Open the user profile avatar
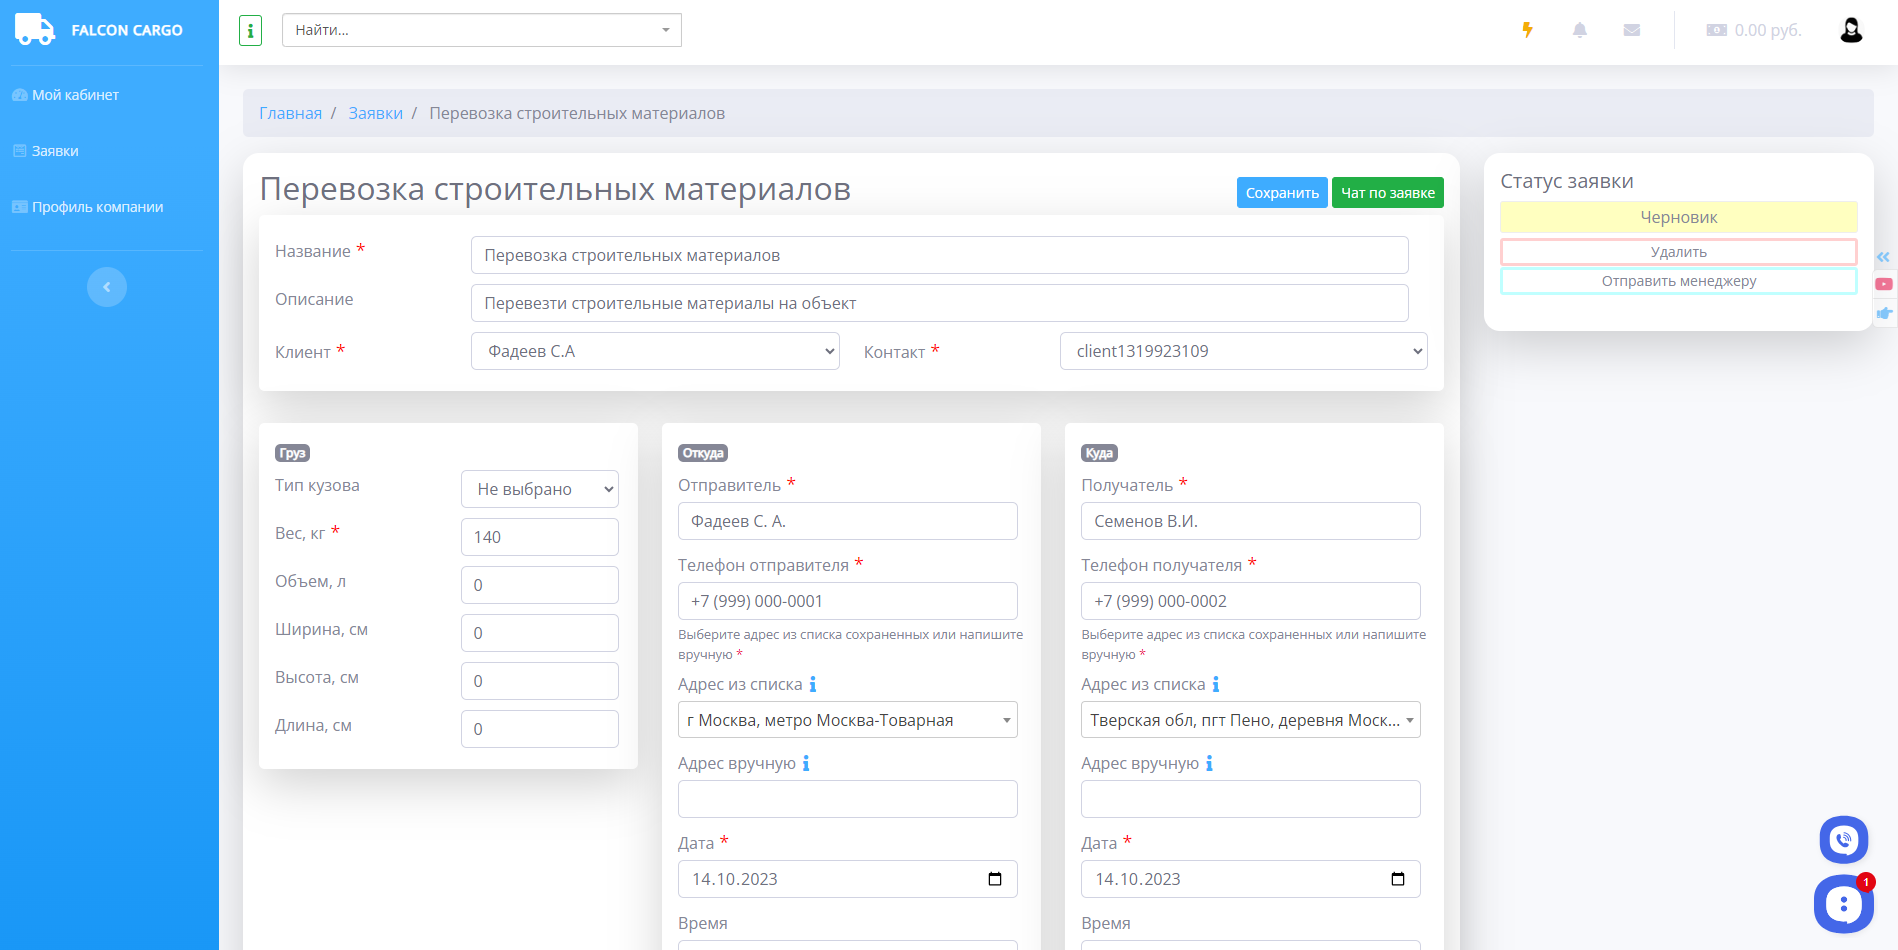This screenshot has width=1898, height=950. [1850, 30]
